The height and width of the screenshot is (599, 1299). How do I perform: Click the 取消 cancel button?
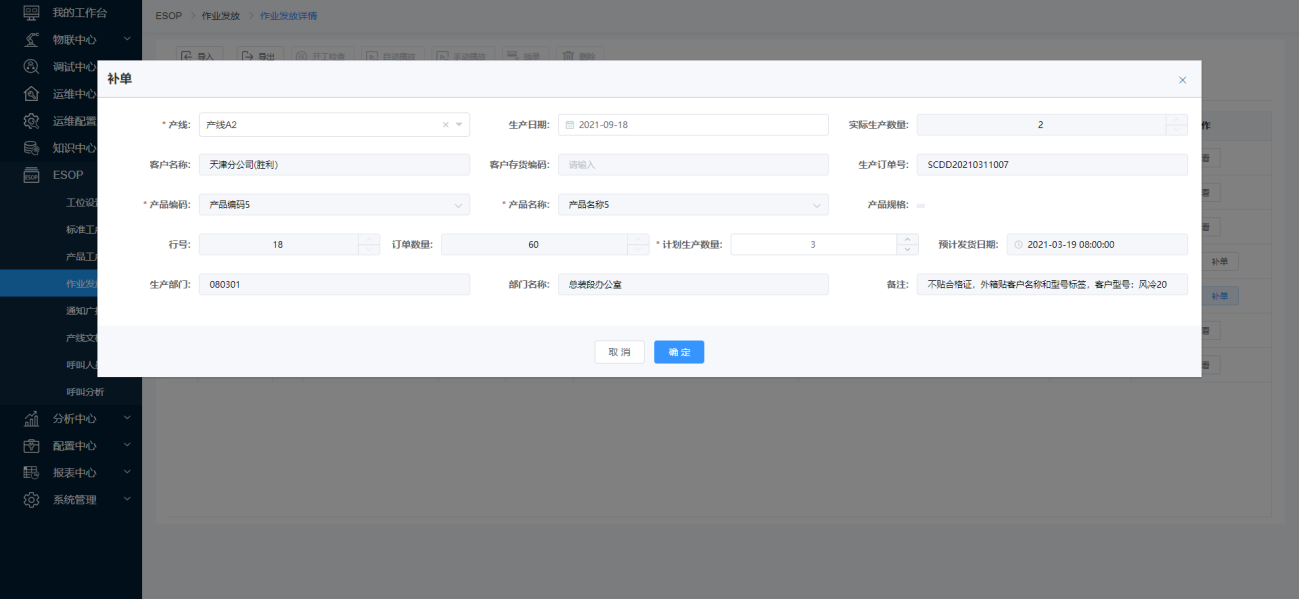(619, 352)
